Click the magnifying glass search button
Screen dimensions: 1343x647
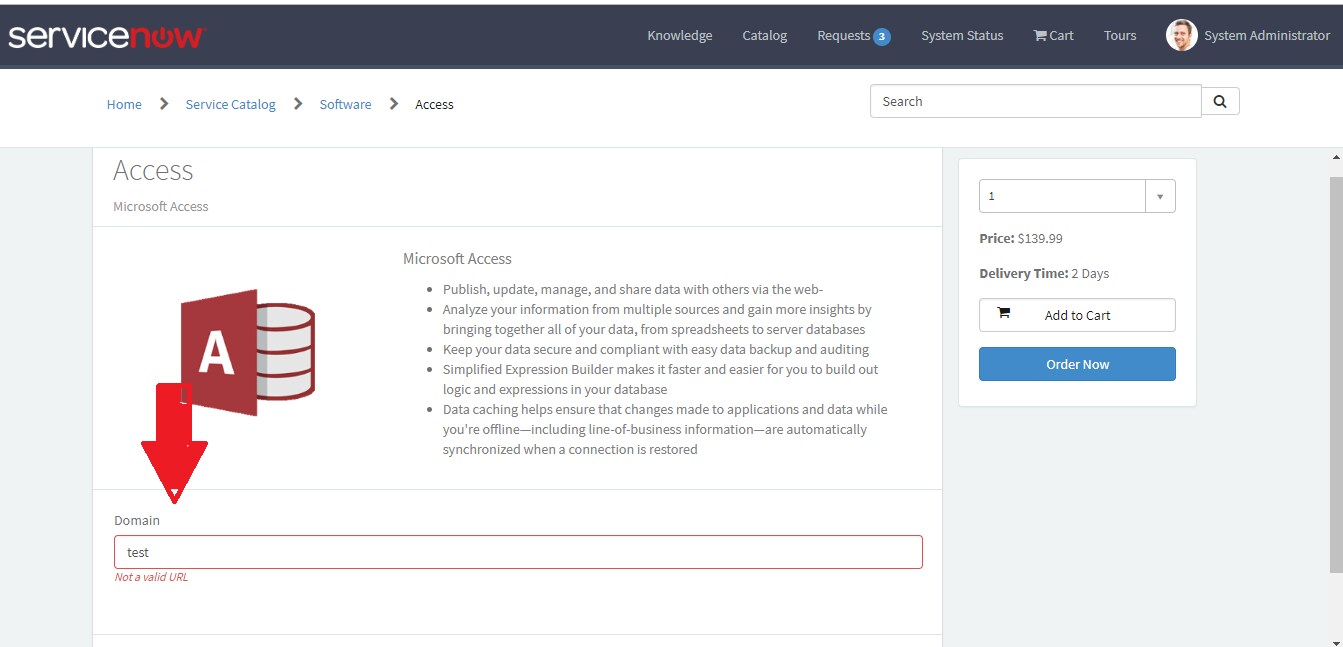pyautogui.click(x=1220, y=101)
